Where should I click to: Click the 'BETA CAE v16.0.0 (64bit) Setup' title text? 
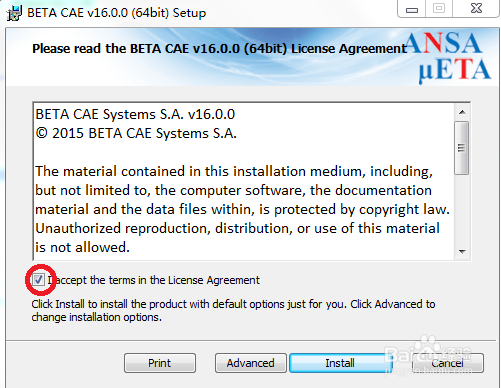point(117,13)
